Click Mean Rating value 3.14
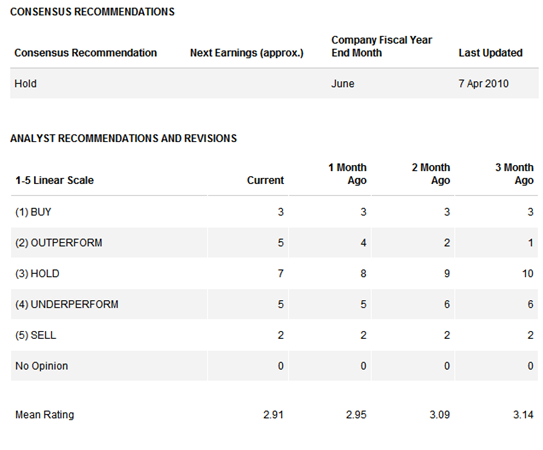 [x=523, y=415]
